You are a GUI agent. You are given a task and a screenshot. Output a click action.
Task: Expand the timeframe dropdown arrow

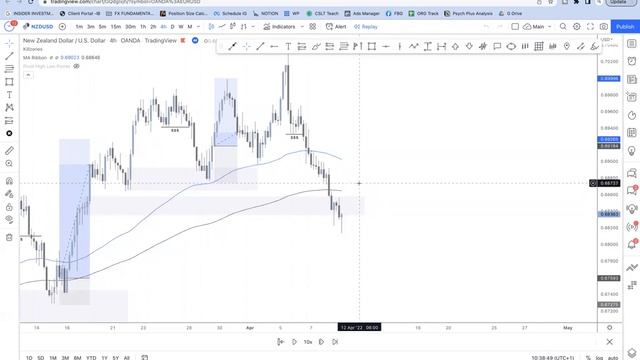point(198,27)
